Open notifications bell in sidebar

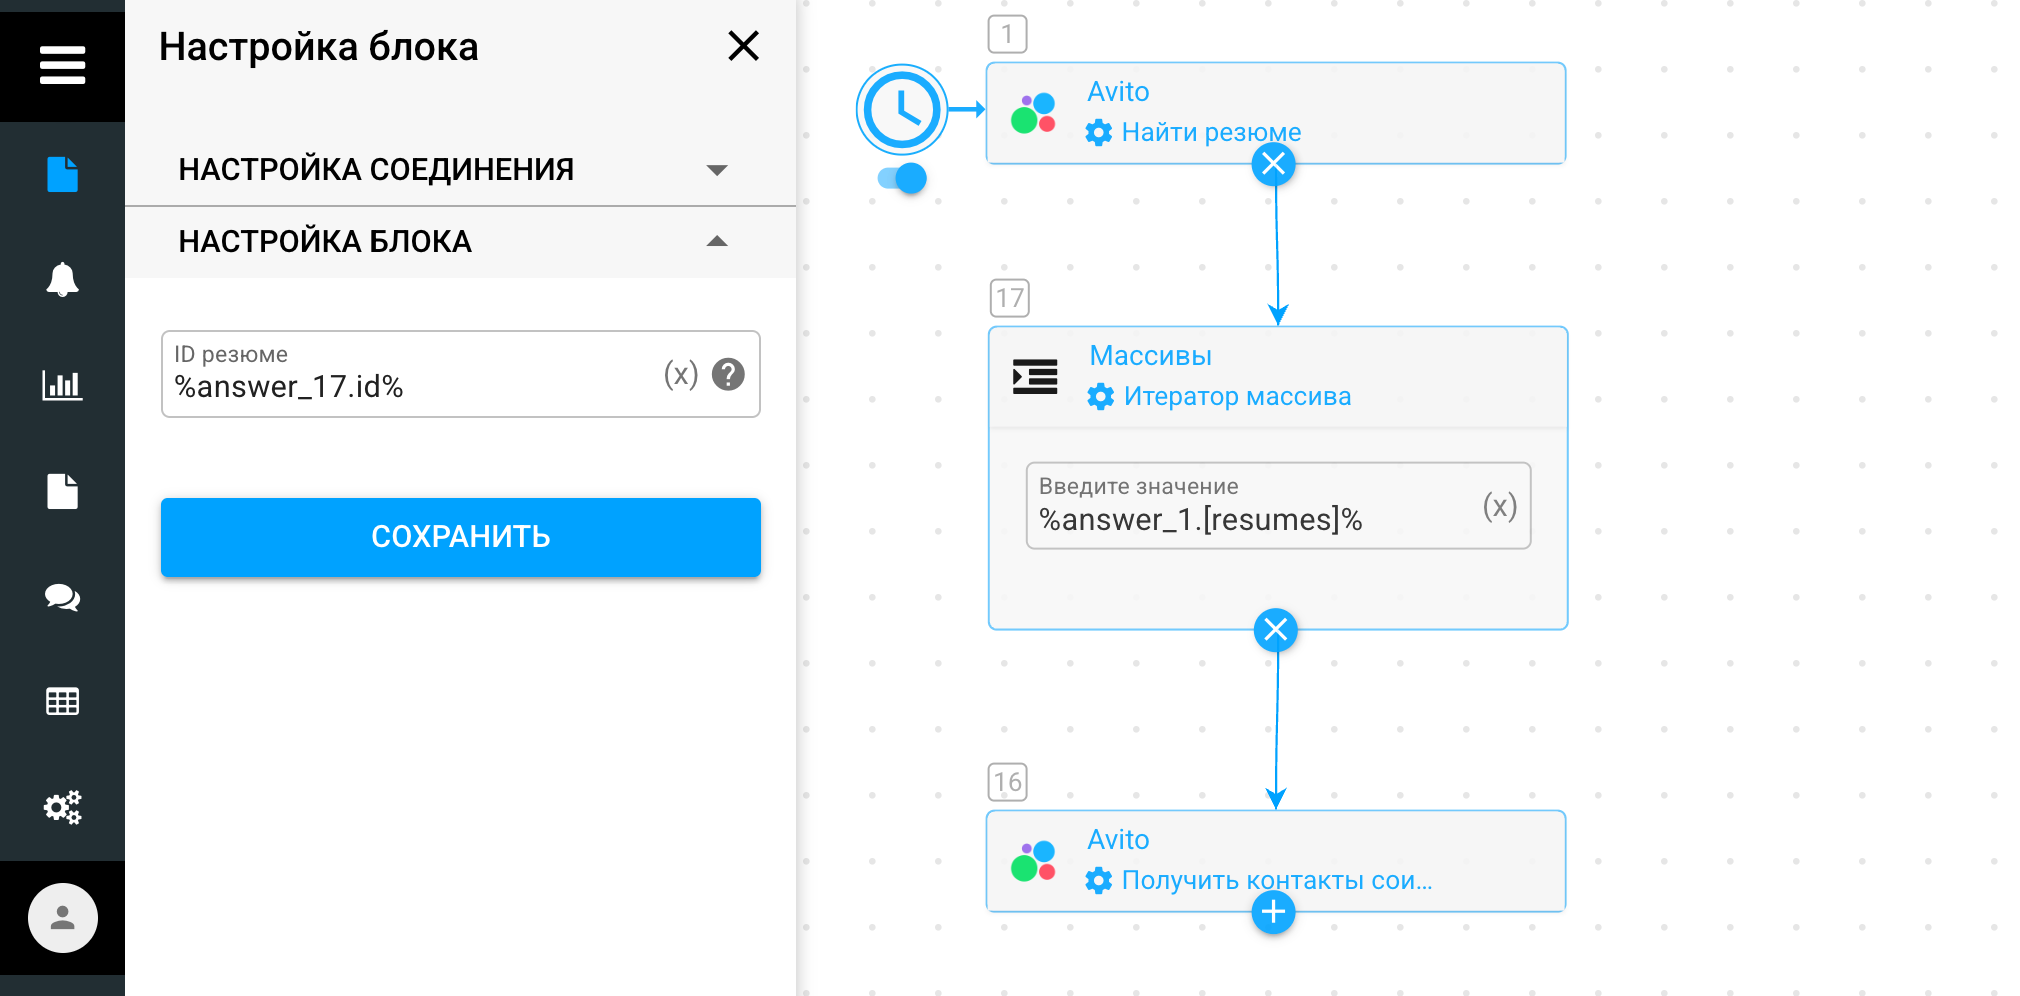[x=62, y=280]
